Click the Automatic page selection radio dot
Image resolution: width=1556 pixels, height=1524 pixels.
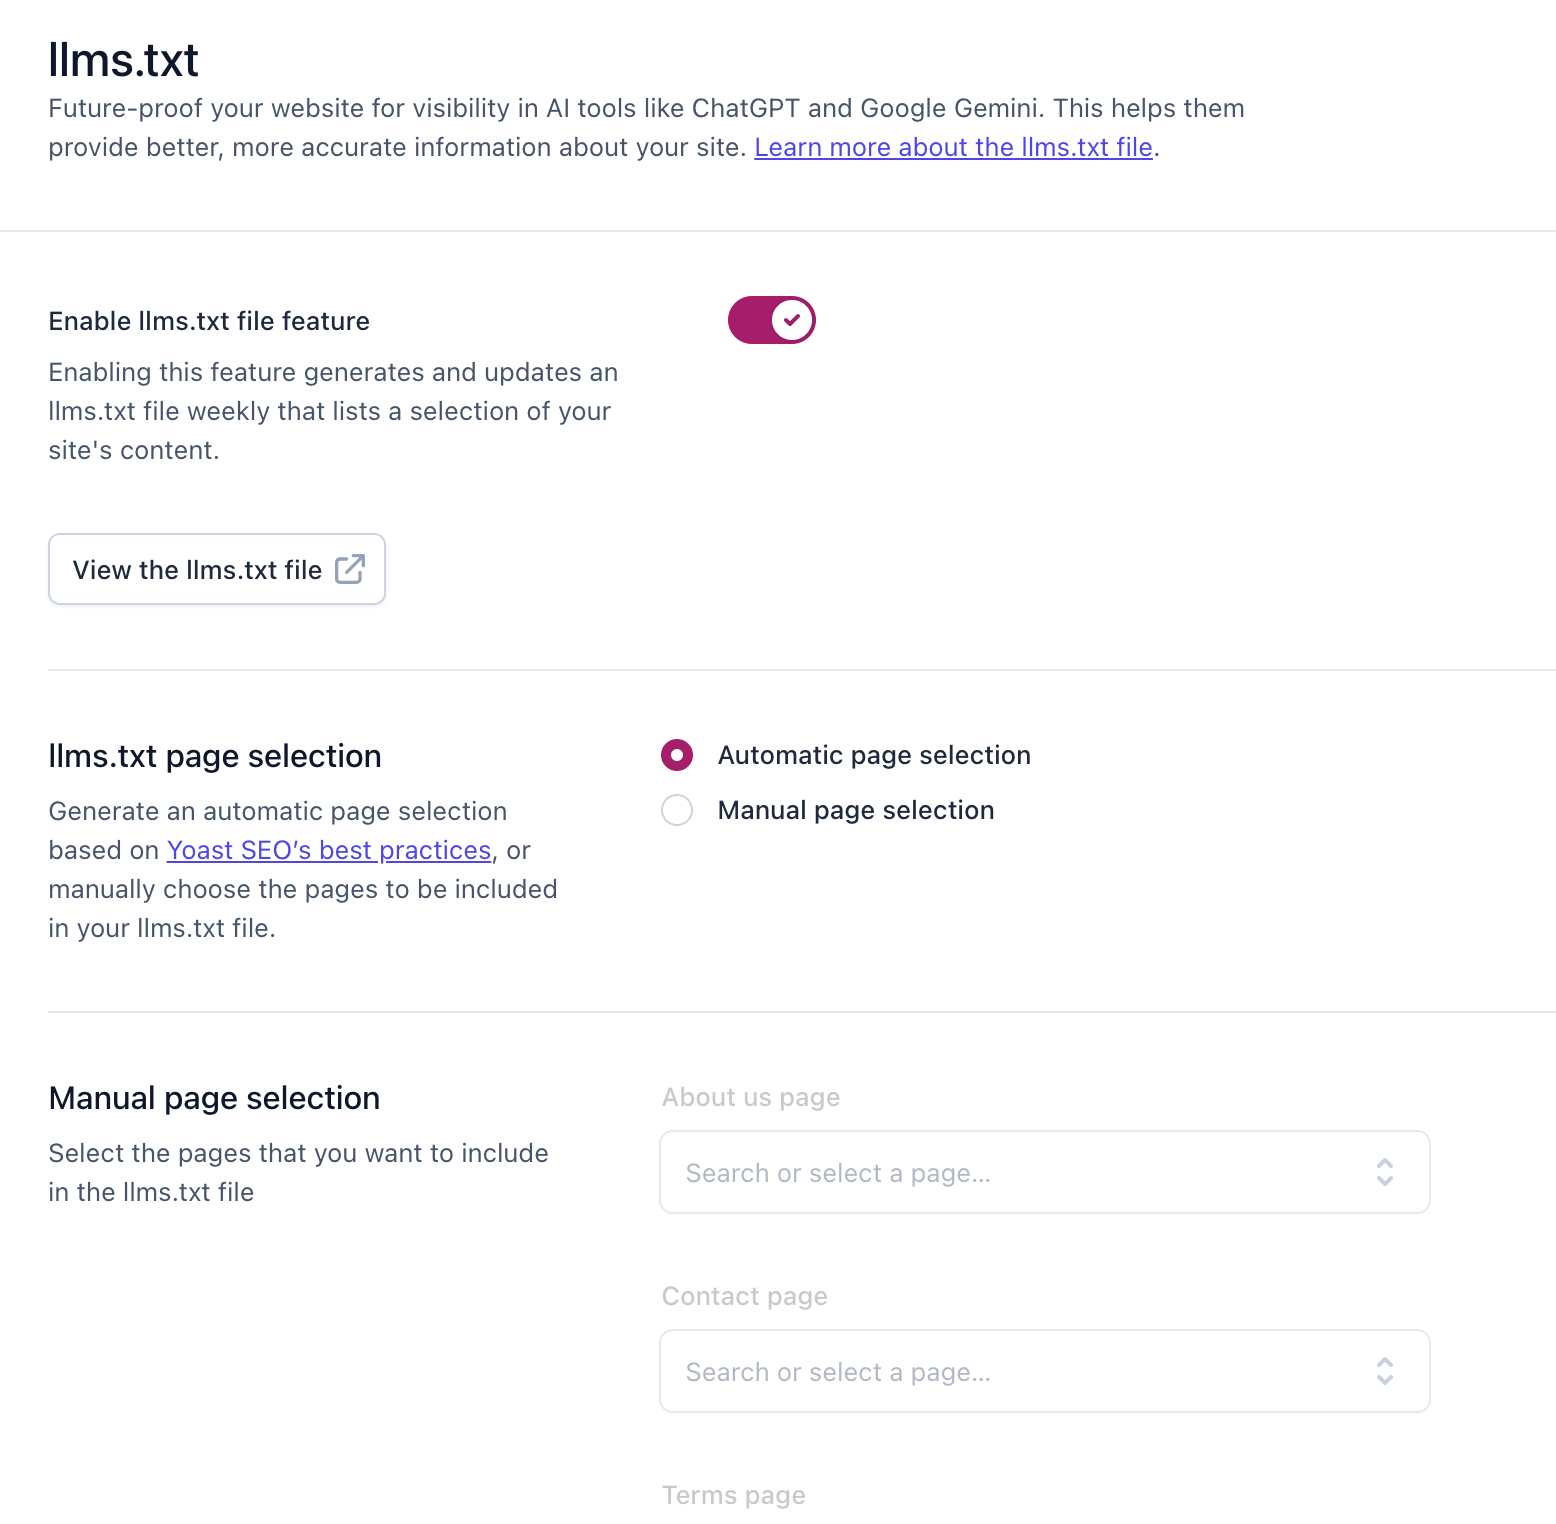tap(677, 755)
